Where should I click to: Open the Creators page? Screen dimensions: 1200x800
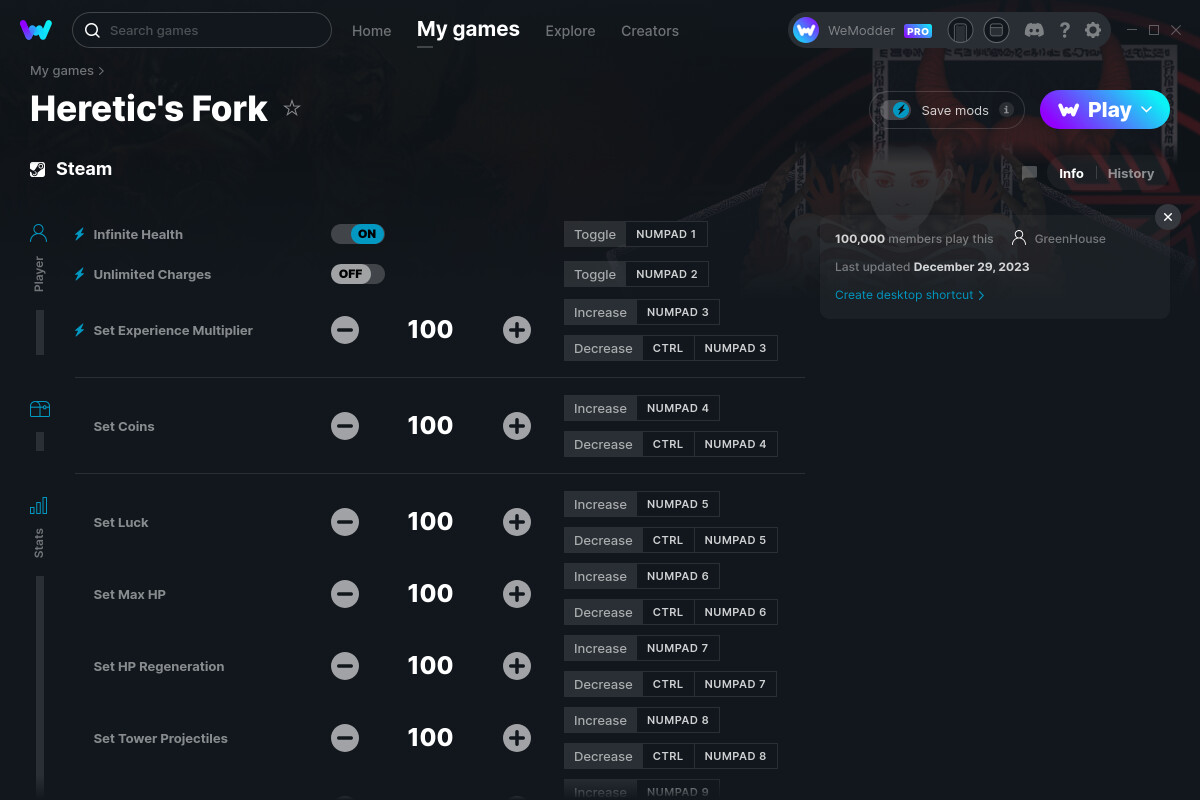tap(649, 31)
